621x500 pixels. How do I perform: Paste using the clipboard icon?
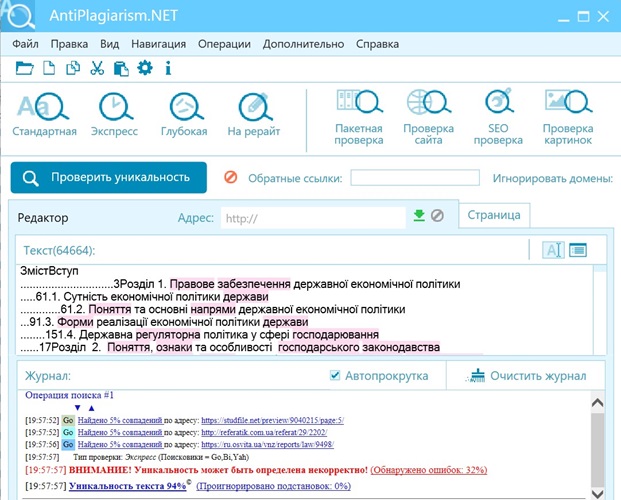pyautogui.click(x=121, y=68)
